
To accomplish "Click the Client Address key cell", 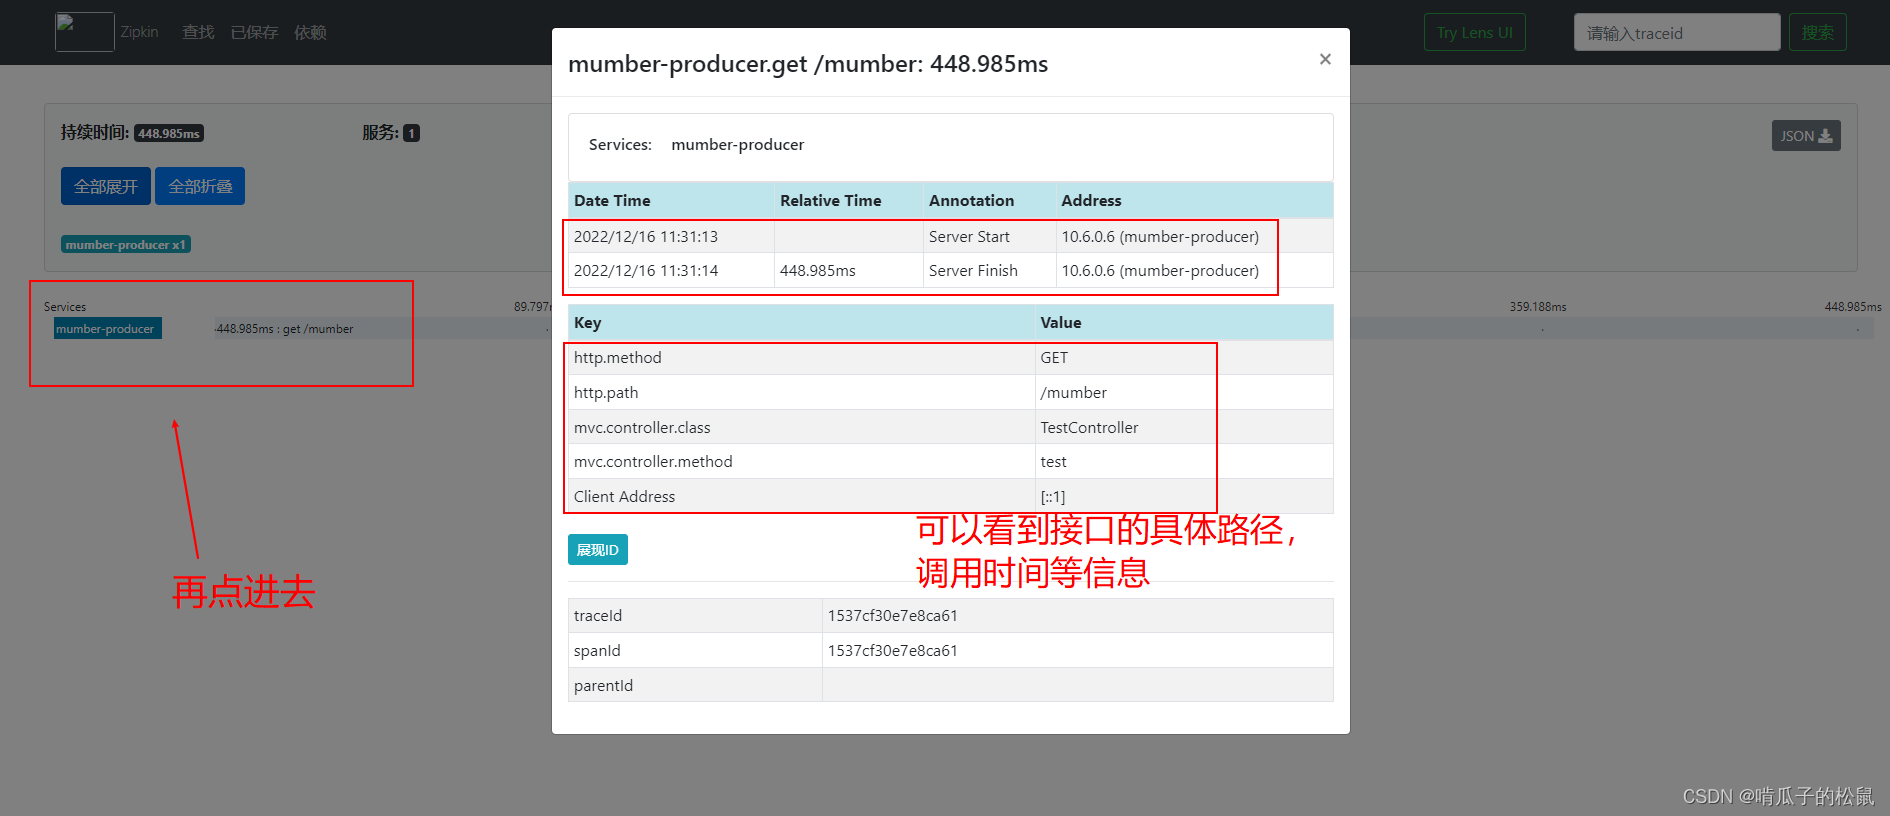I will click(x=801, y=496).
